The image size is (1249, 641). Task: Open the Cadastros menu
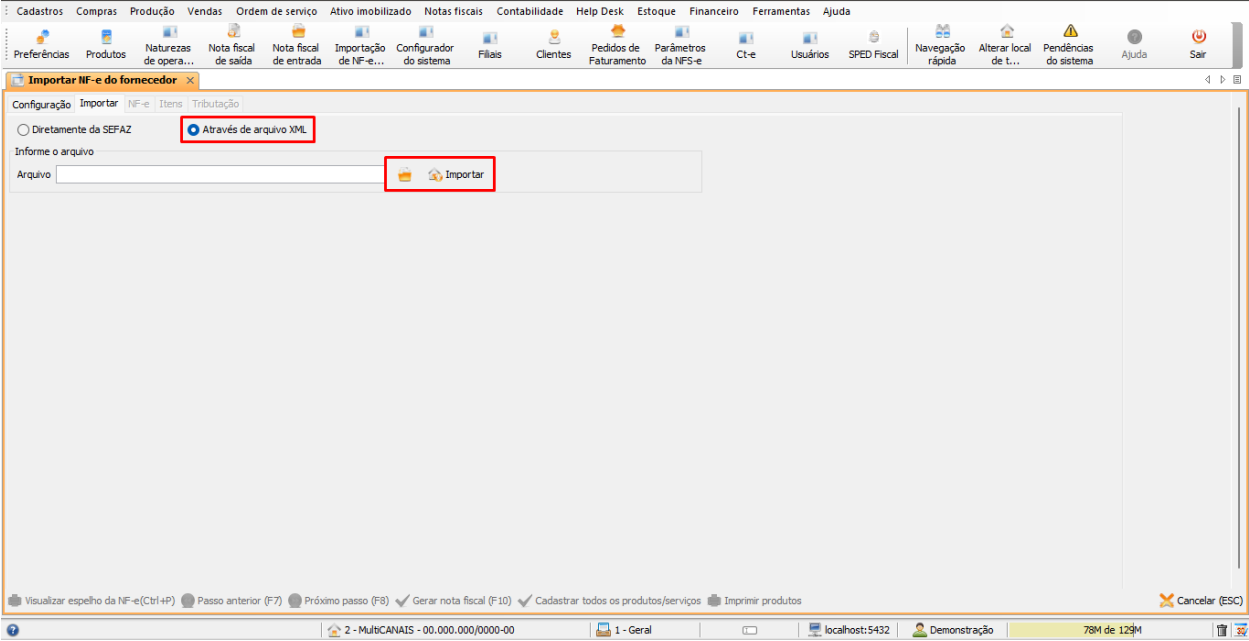coord(40,12)
